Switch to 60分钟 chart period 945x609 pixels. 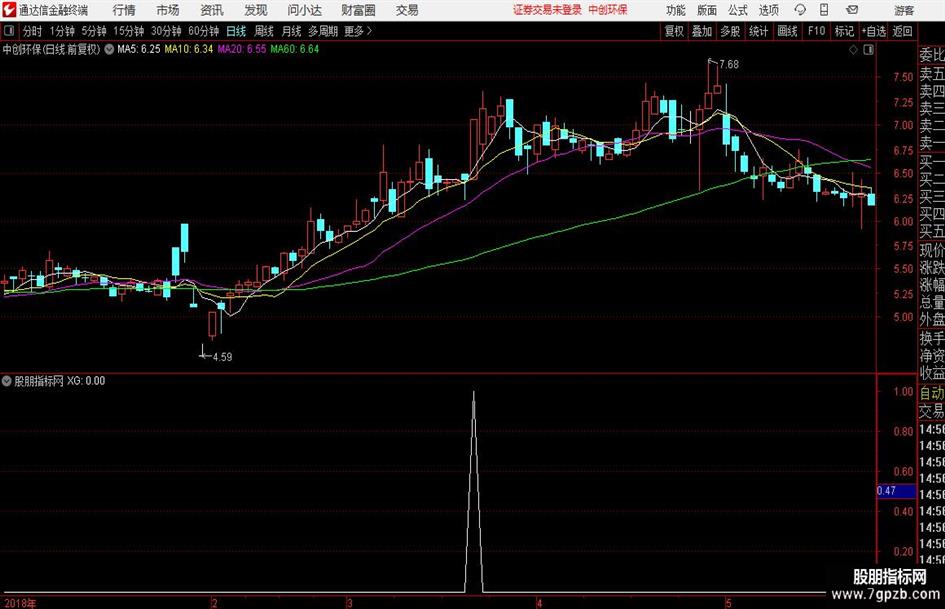pos(204,31)
